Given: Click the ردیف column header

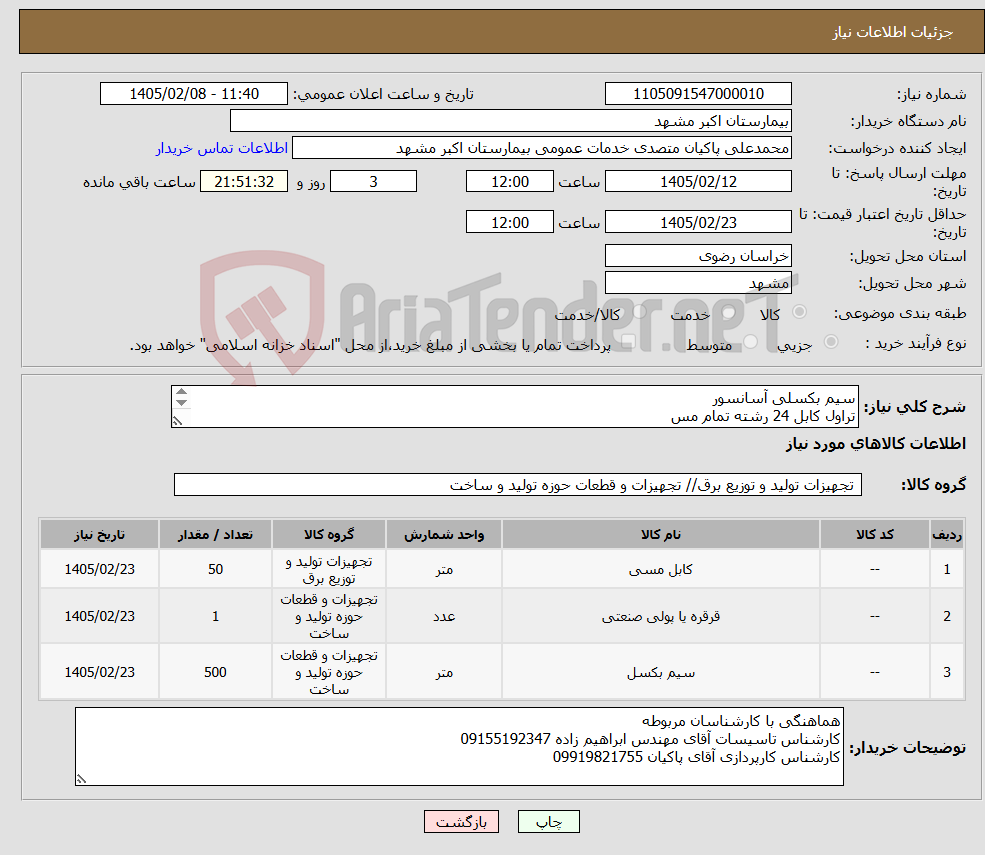Looking at the screenshot, I should click(947, 535).
